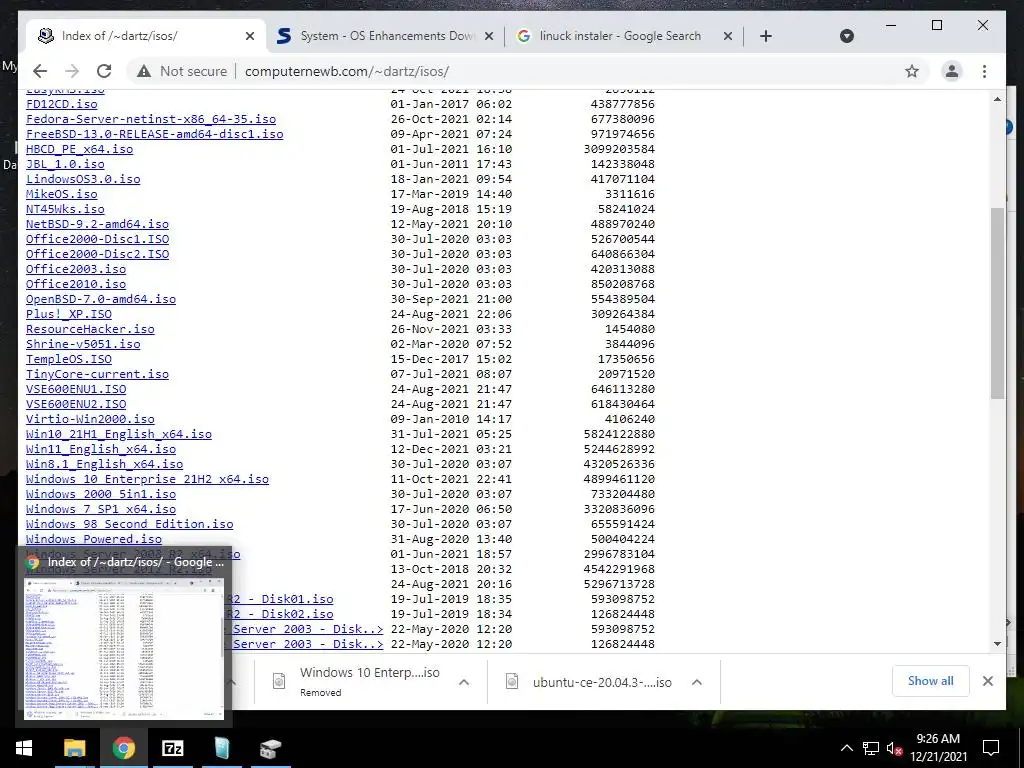The height and width of the screenshot is (768, 1024).
Task: Open File Explorer from the taskbar
Action: 74,748
